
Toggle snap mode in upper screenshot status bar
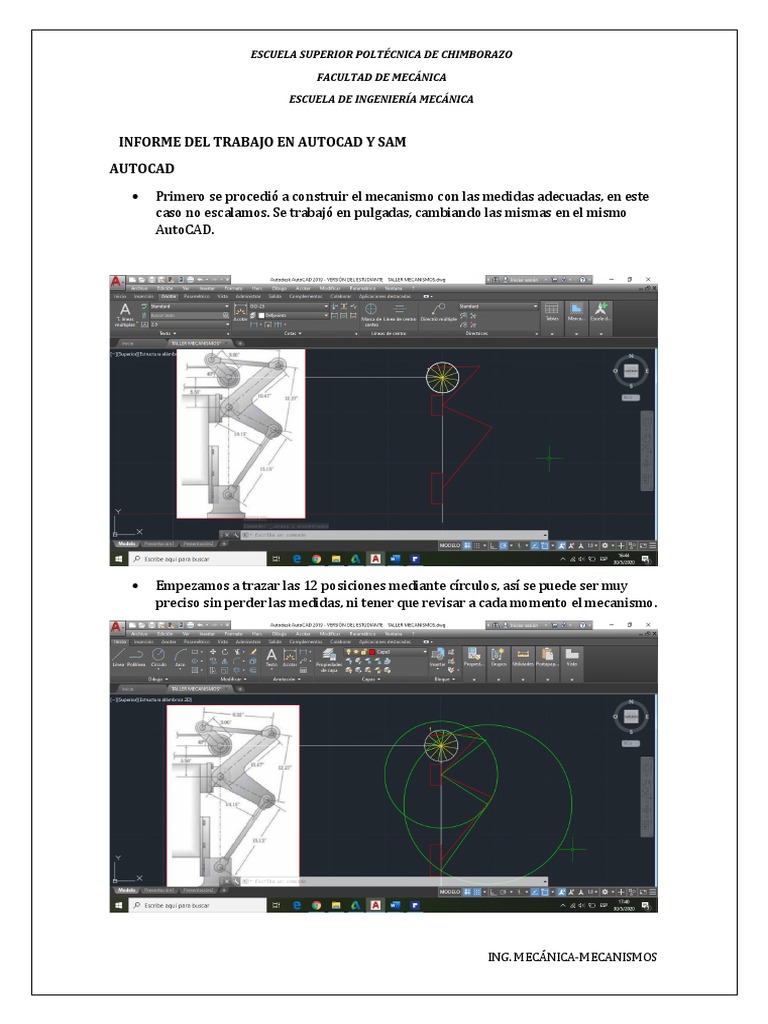pyautogui.click(x=477, y=545)
